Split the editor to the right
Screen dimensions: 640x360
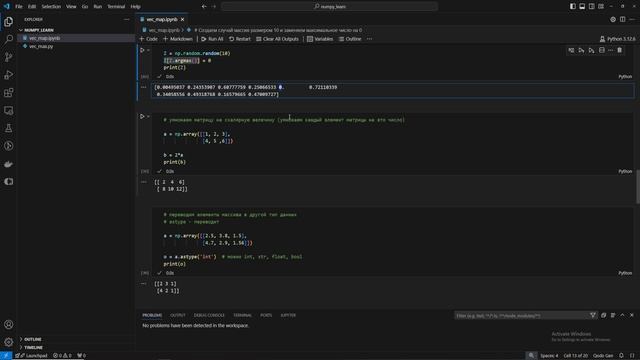(x=622, y=19)
